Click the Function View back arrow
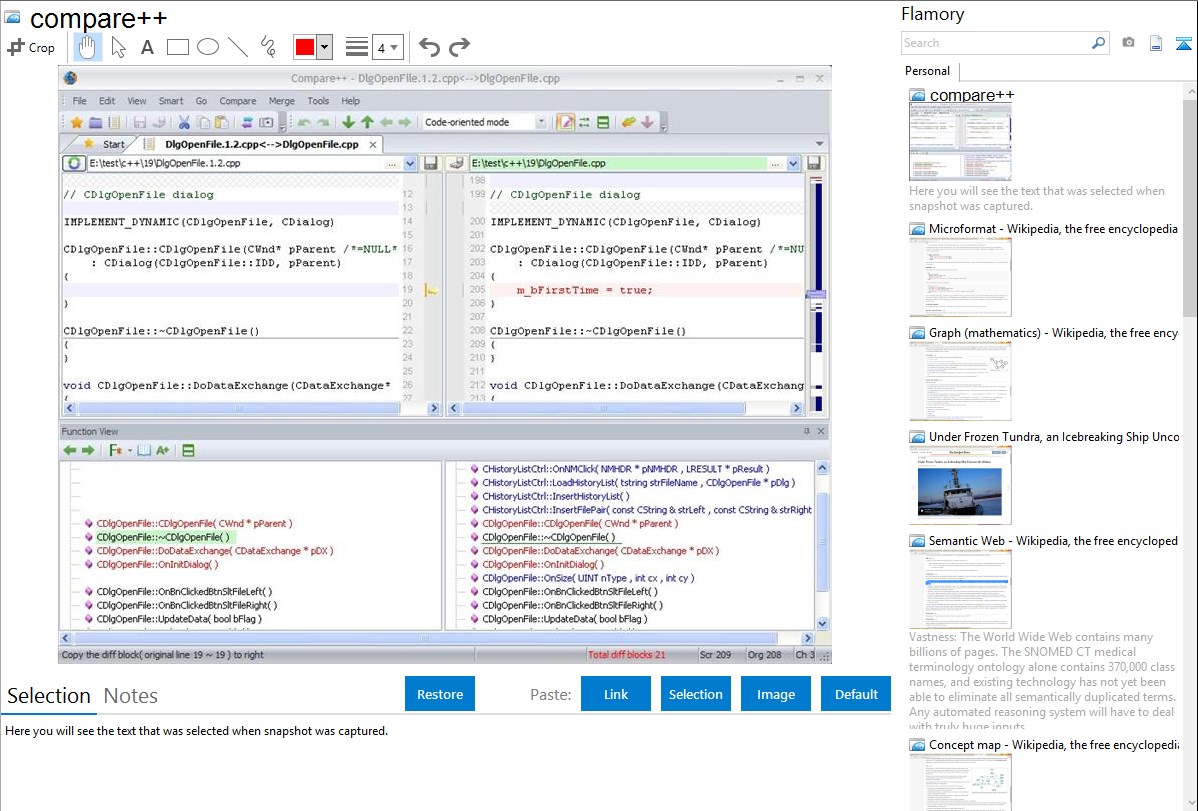 pyautogui.click(x=70, y=451)
